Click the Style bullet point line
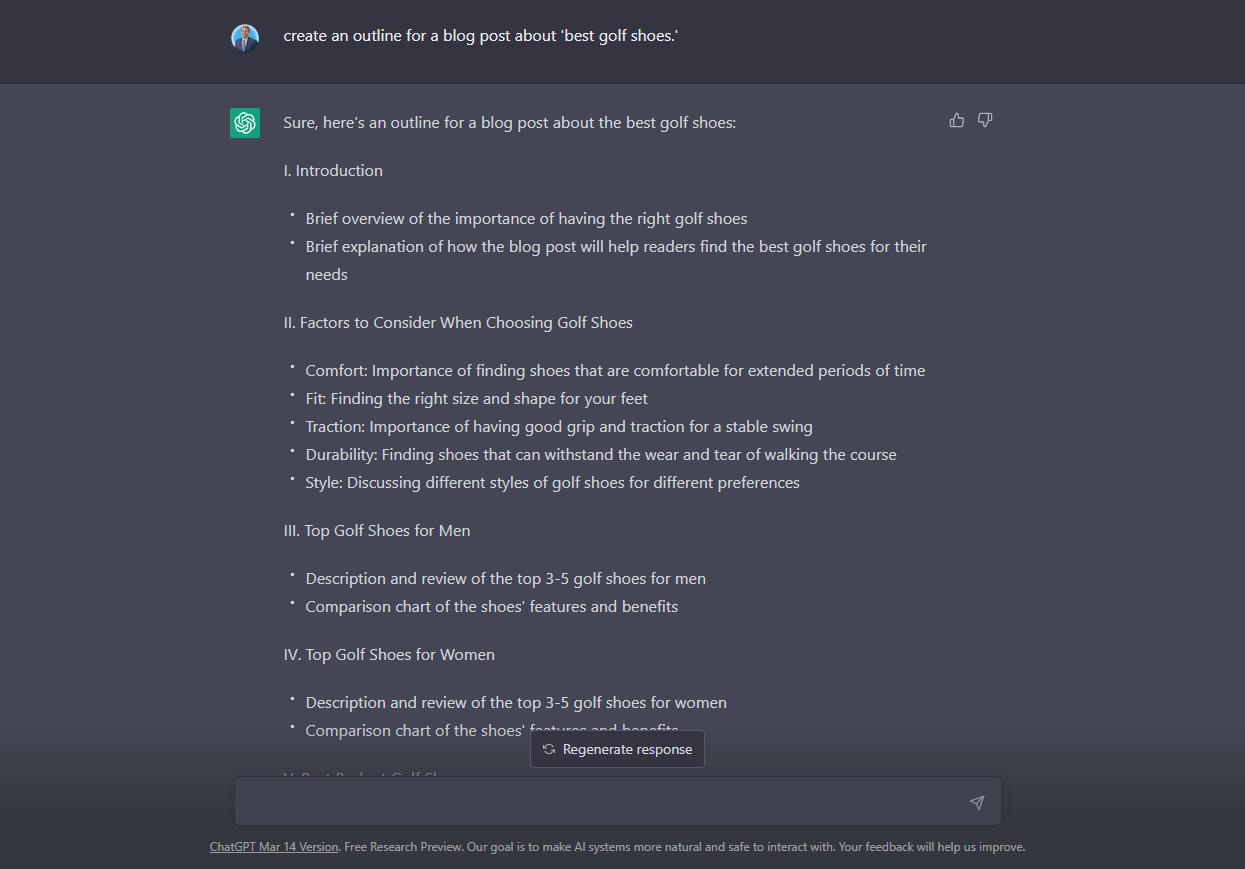This screenshot has width=1245, height=869. click(552, 483)
